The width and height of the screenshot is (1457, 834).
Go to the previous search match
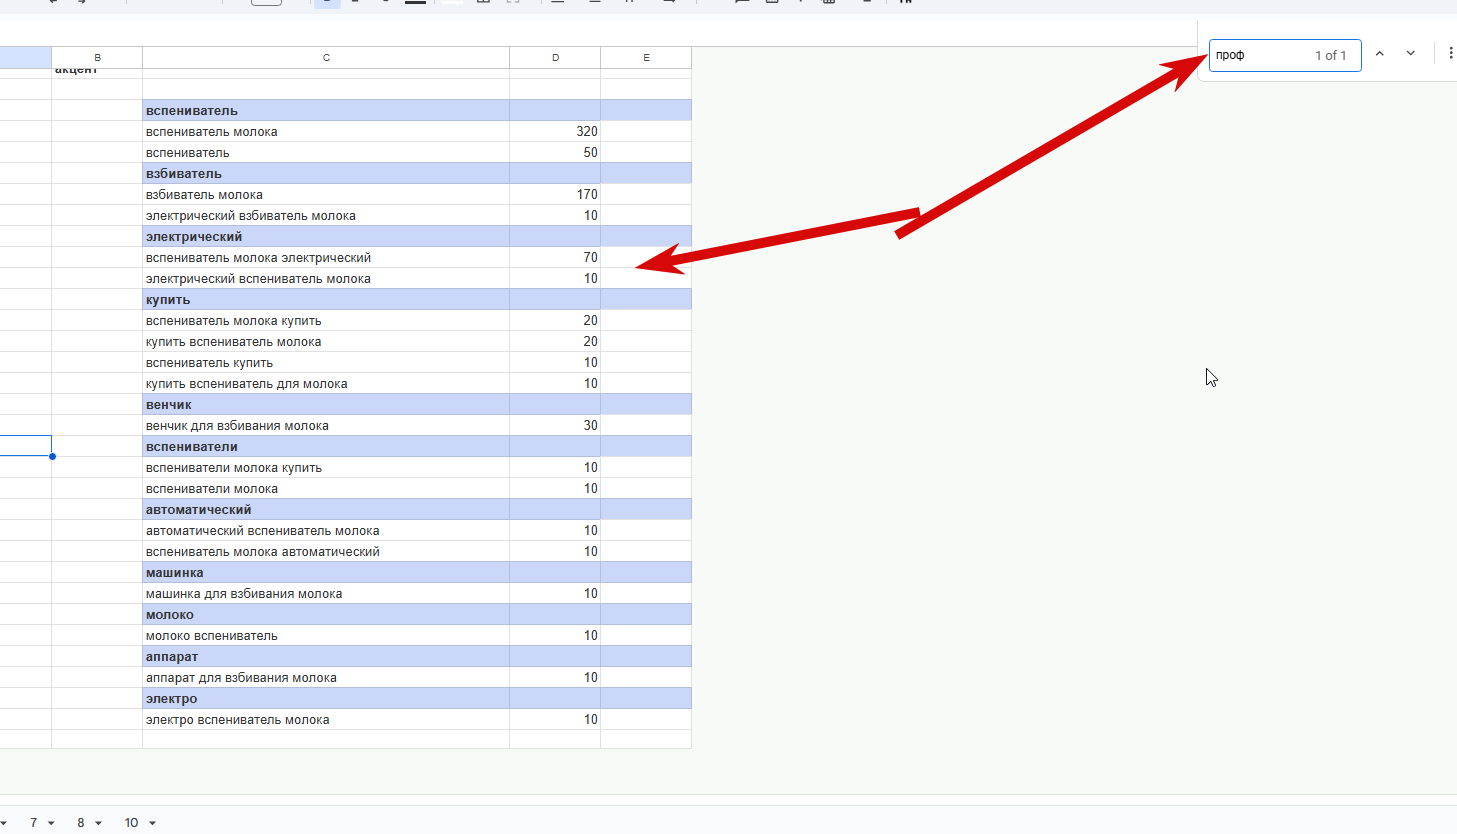click(x=1380, y=54)
